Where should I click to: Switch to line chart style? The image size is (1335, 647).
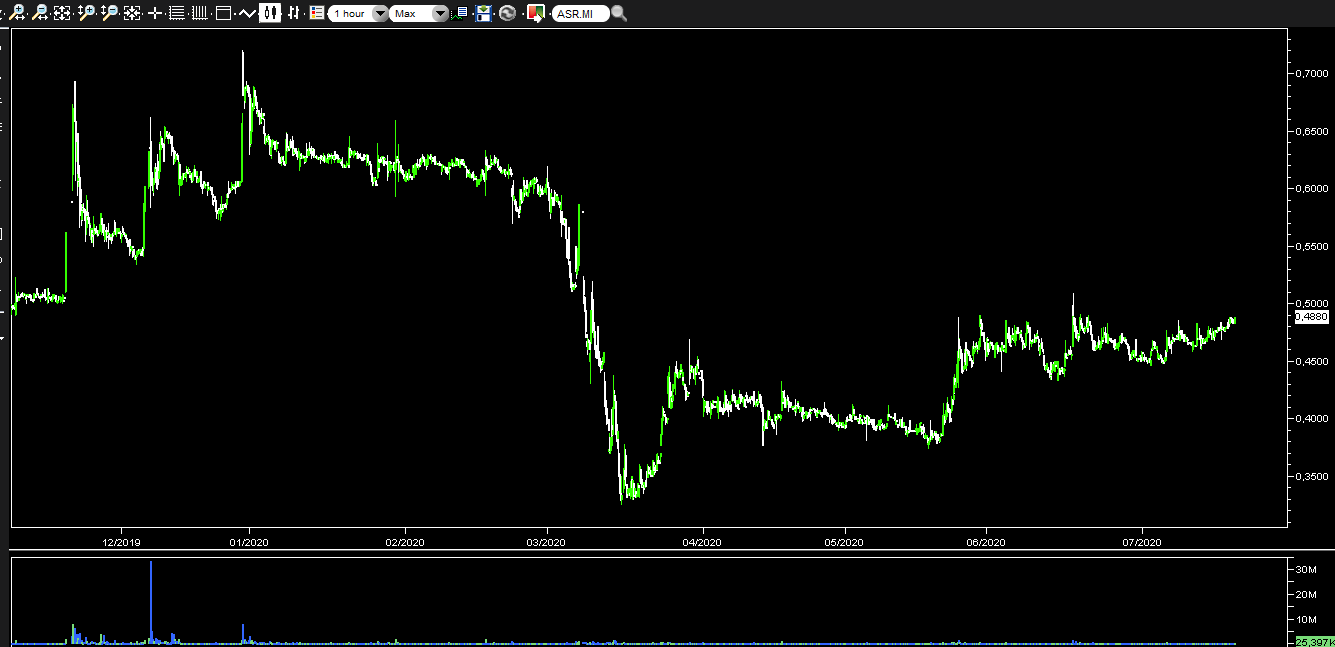tap(247, 13)
